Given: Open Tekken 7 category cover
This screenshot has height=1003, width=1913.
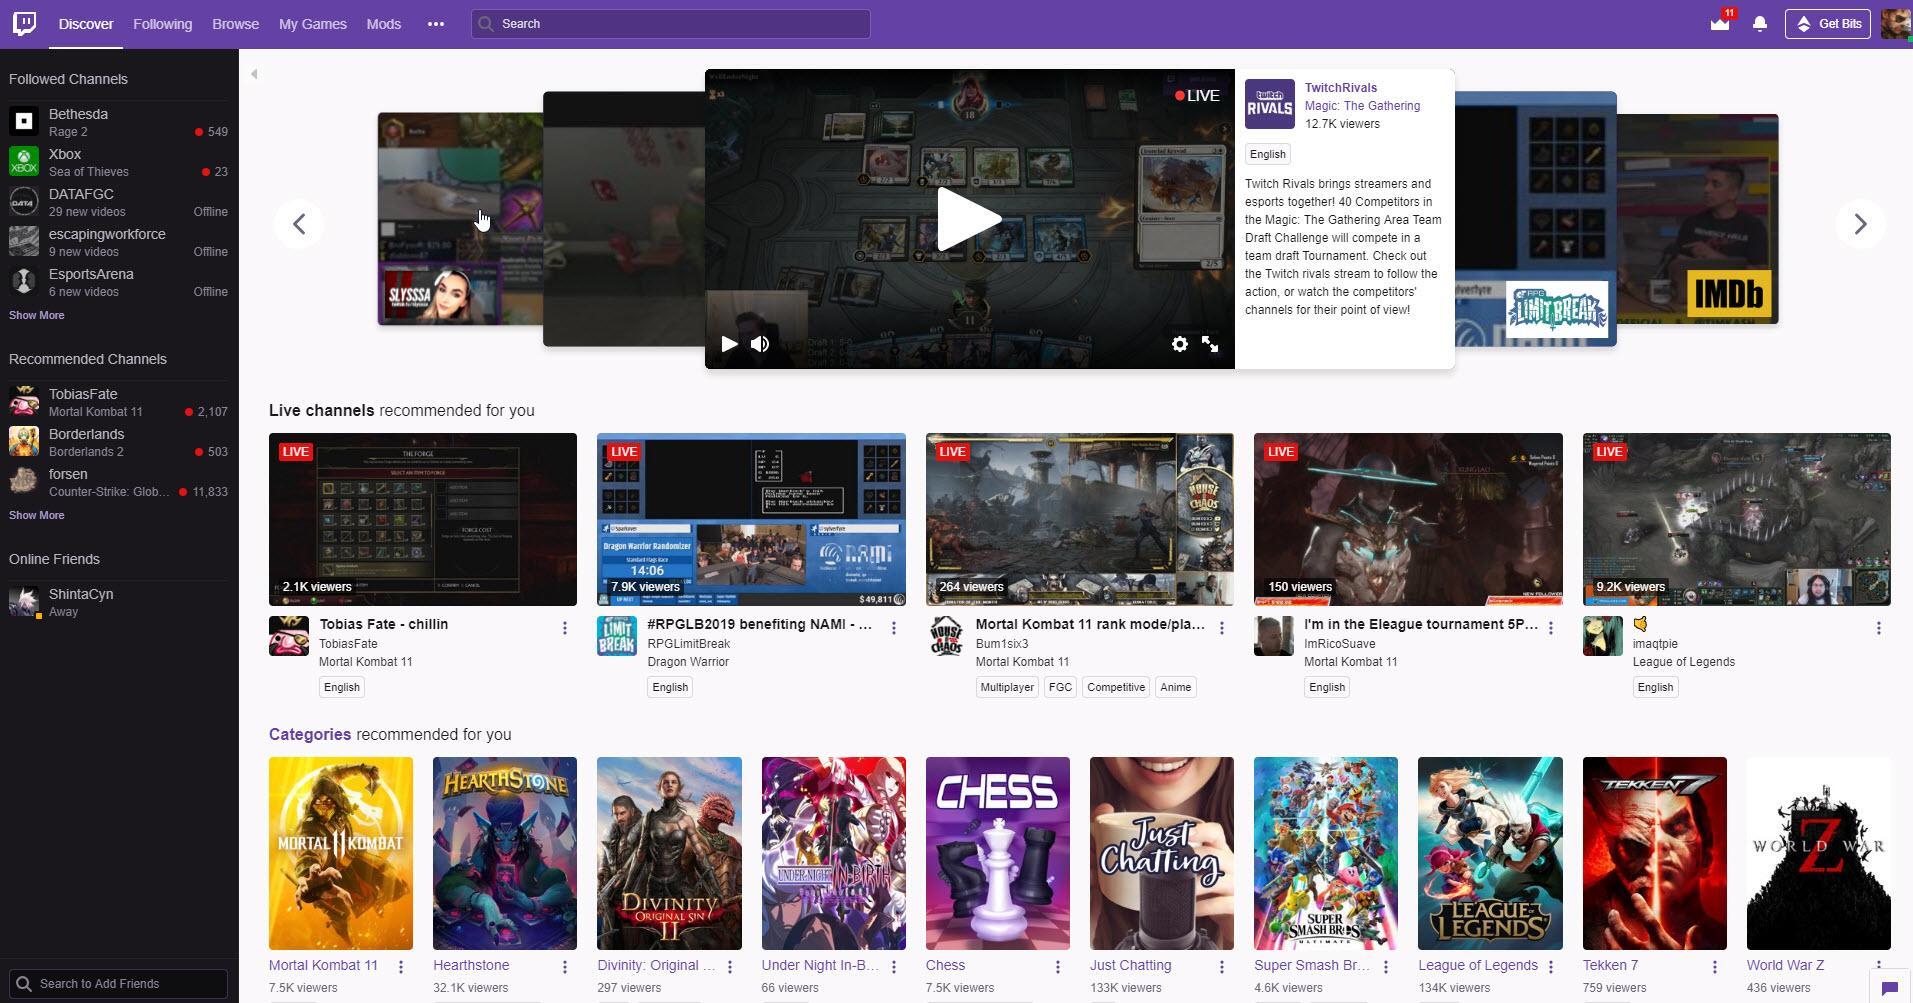Looking at the screenshot, I should (1654, 853).
